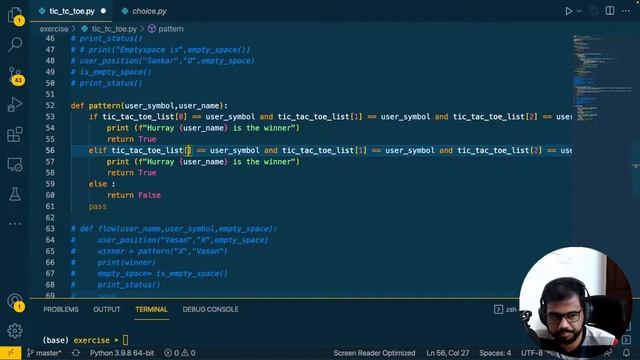Click print Hurray statement on line 54

[203, 128]
